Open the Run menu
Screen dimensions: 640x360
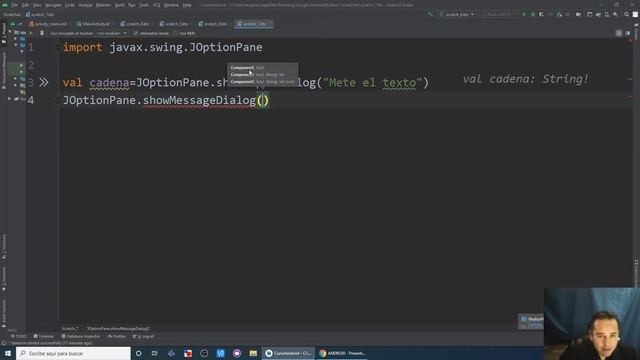[x=131, y=5]
